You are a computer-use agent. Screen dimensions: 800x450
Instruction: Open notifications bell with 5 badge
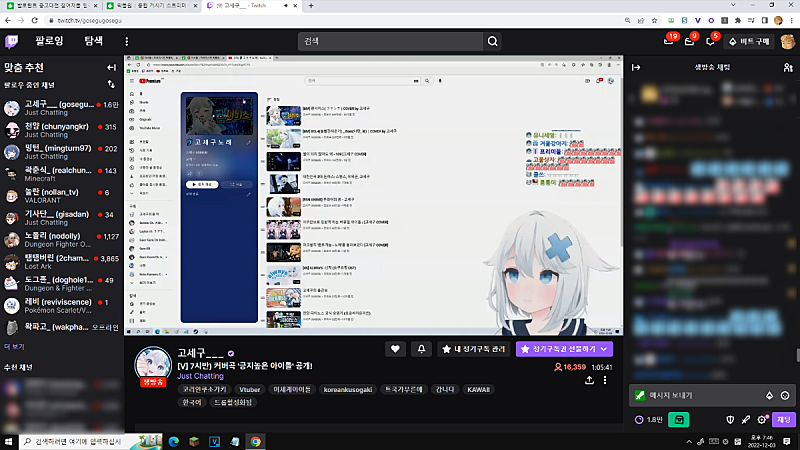coord(710,41)
